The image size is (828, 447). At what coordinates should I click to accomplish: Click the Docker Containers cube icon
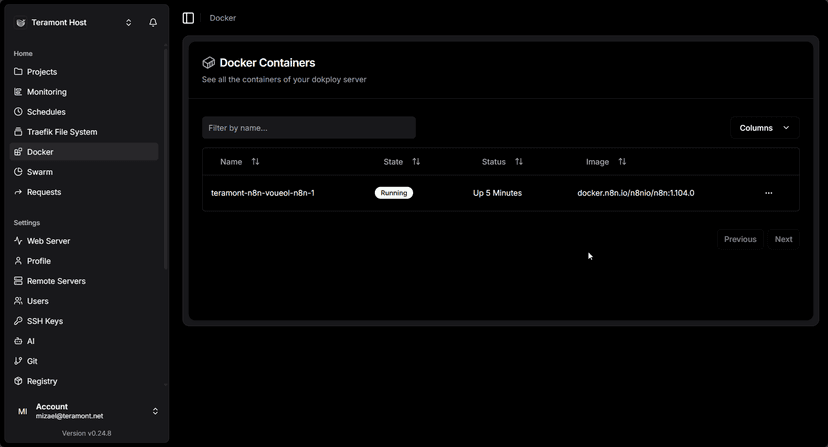click(209, 63)
